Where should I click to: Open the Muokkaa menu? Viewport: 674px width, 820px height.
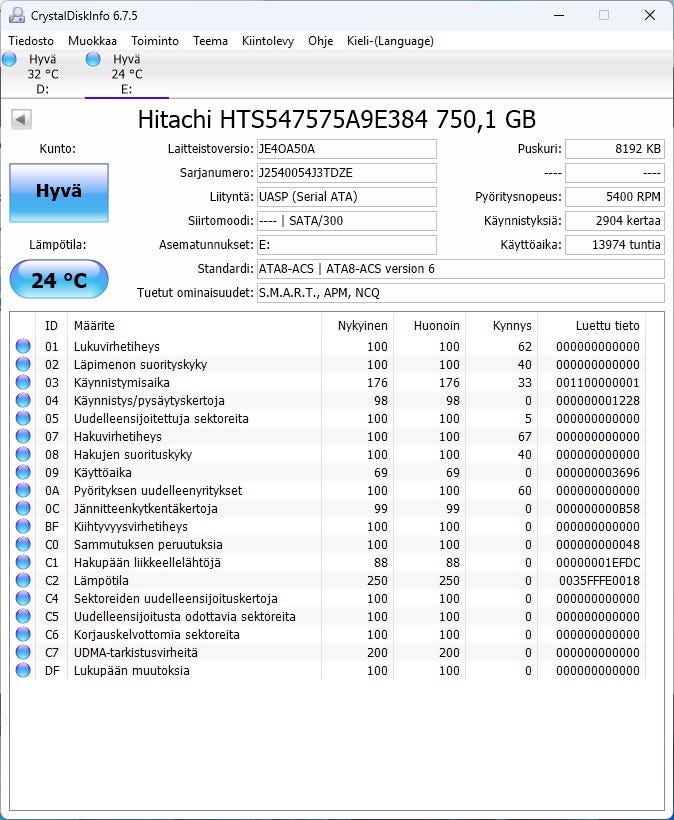(93, 41)
